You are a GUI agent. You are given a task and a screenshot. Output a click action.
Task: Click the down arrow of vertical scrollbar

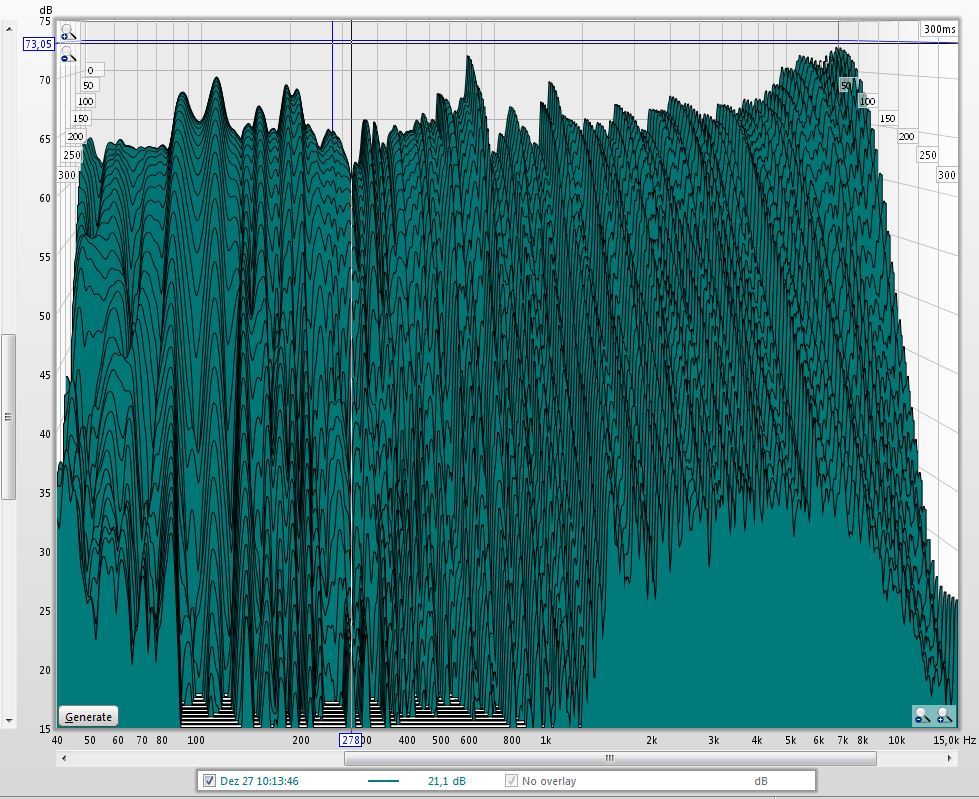(x=9, y=720)
